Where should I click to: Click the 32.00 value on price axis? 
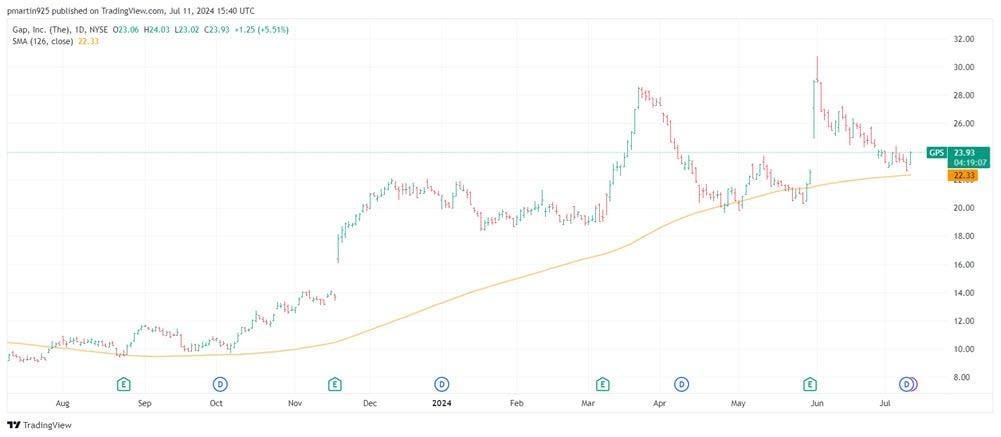(x=963, y=39)
